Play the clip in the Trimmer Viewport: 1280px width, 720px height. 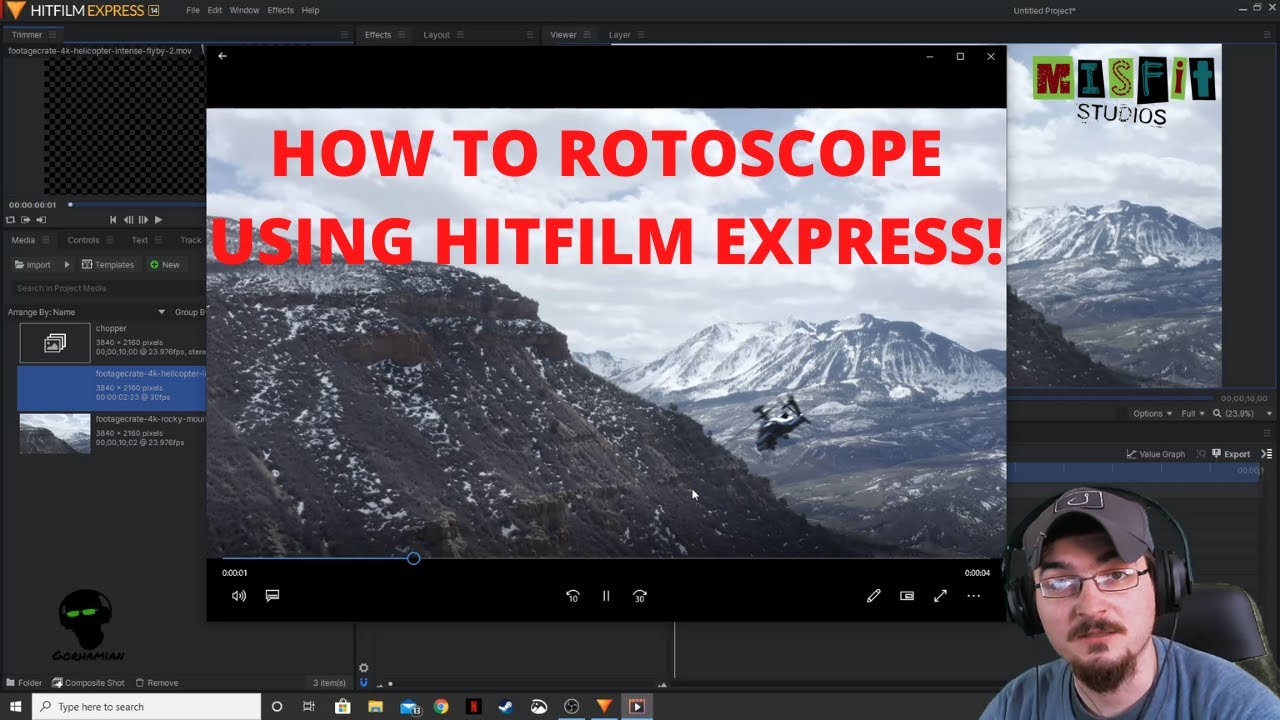click(x=158, y=219)
